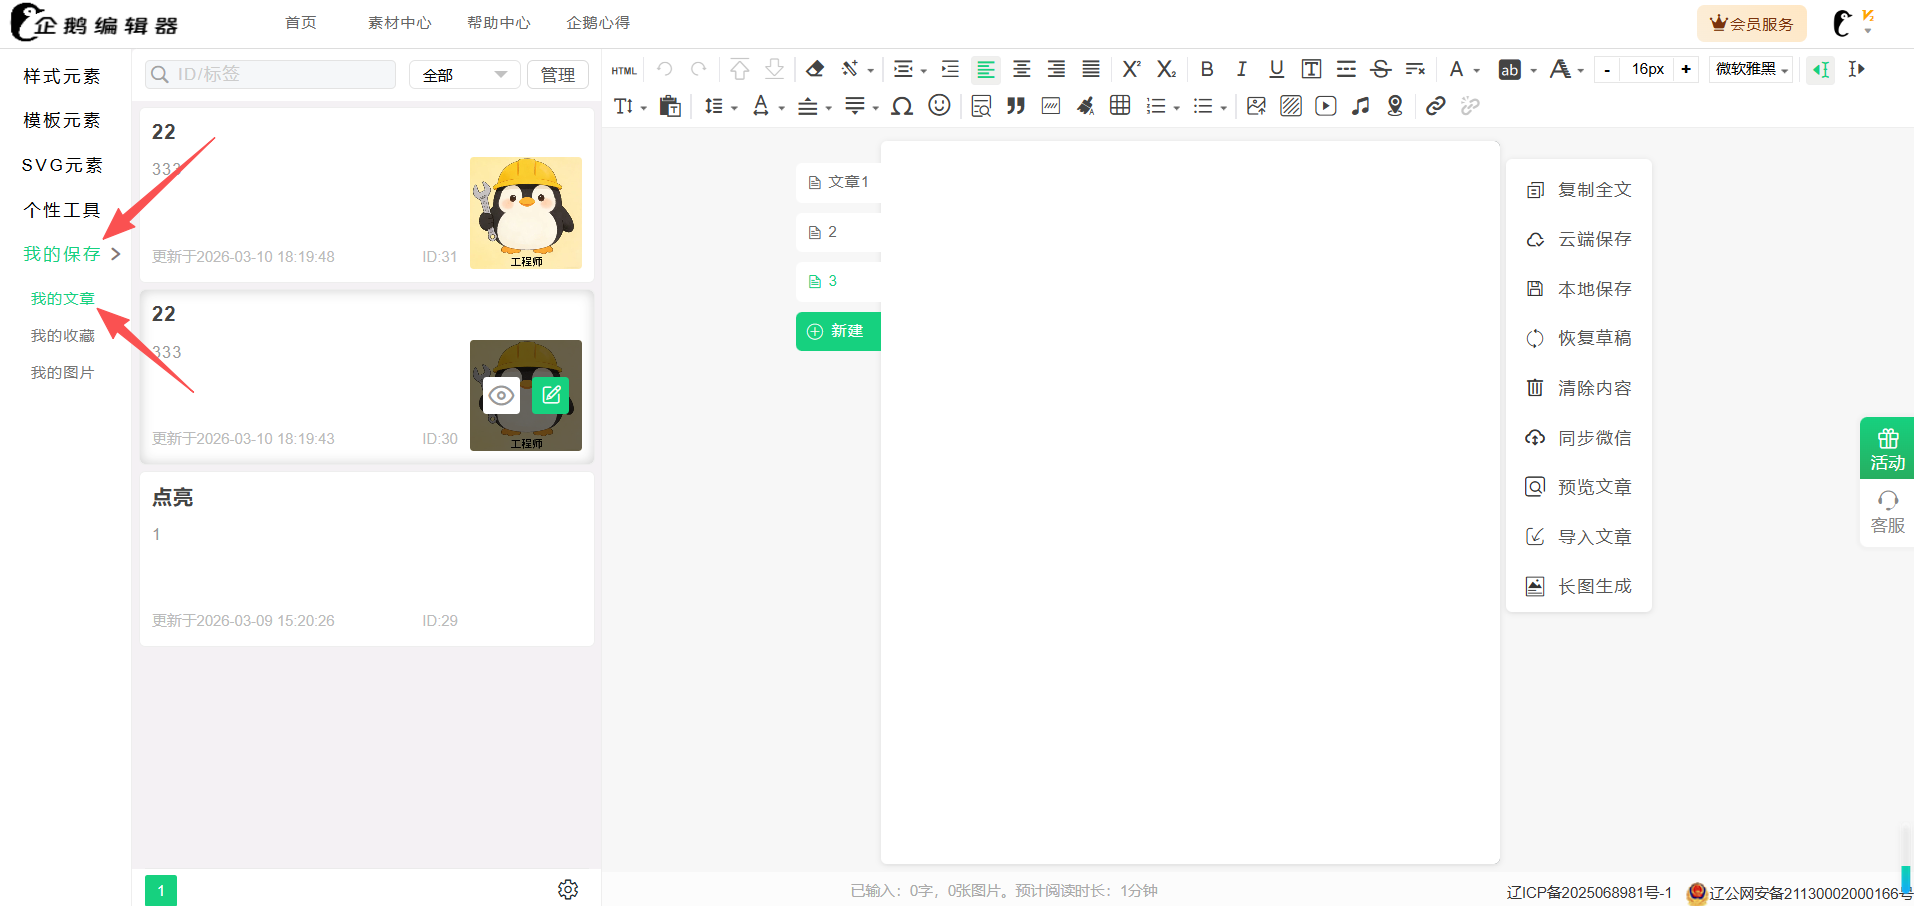Open the 全部 filter dropdown
The width and height of the screenshot is (1914, 906).
464,75
